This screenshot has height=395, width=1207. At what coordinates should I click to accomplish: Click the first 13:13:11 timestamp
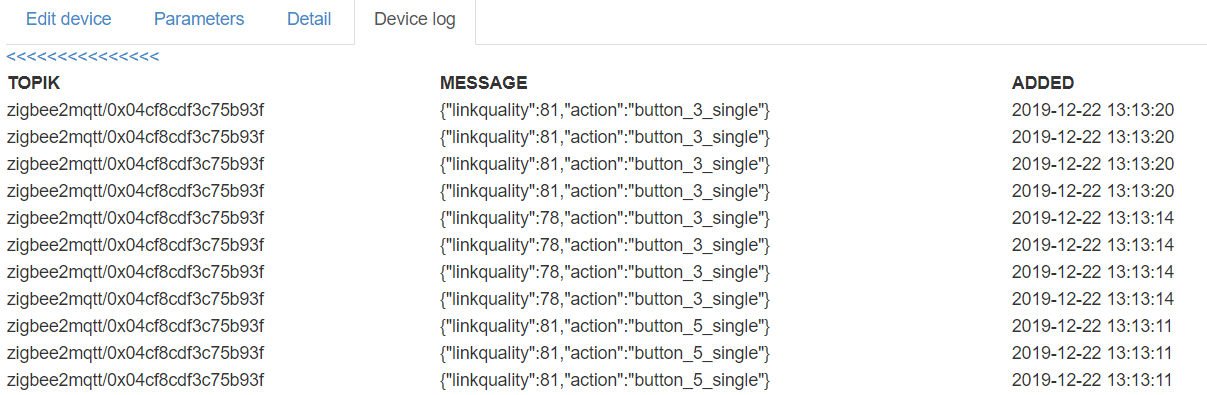(1093, 326)
